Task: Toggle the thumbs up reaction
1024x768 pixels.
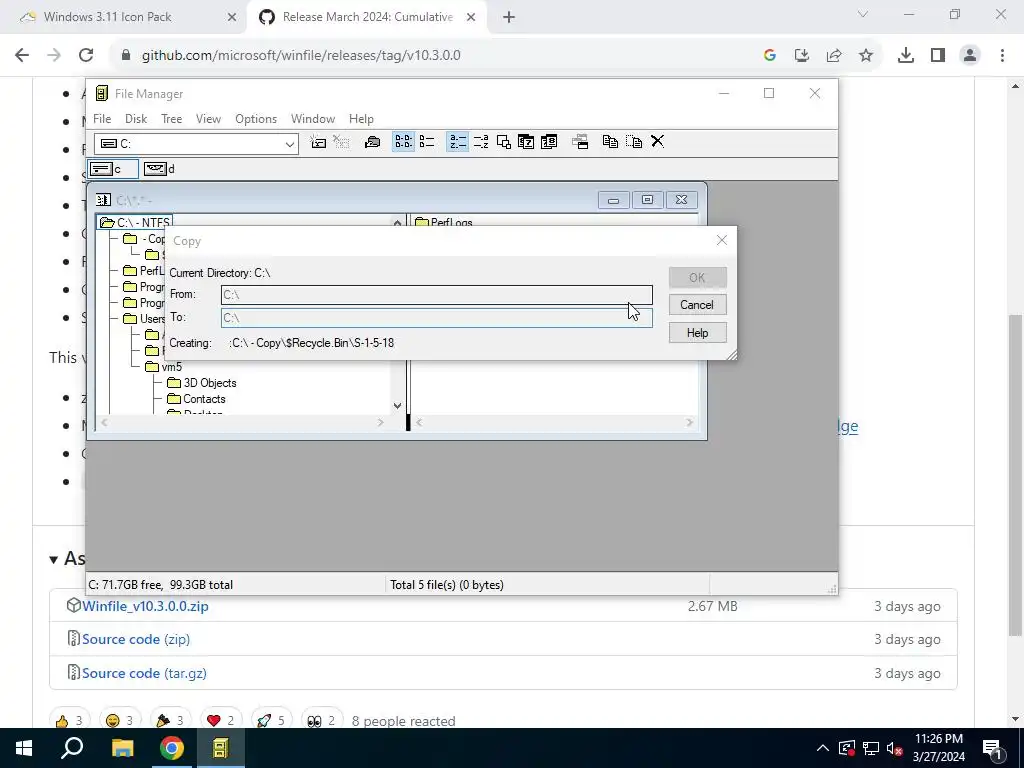Action: [69, 721]
